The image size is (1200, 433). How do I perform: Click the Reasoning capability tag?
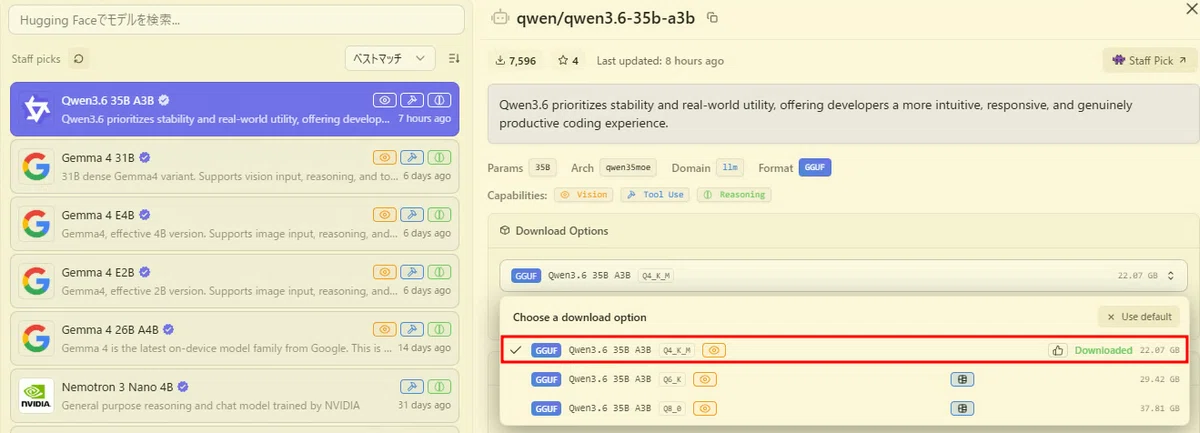734,195
